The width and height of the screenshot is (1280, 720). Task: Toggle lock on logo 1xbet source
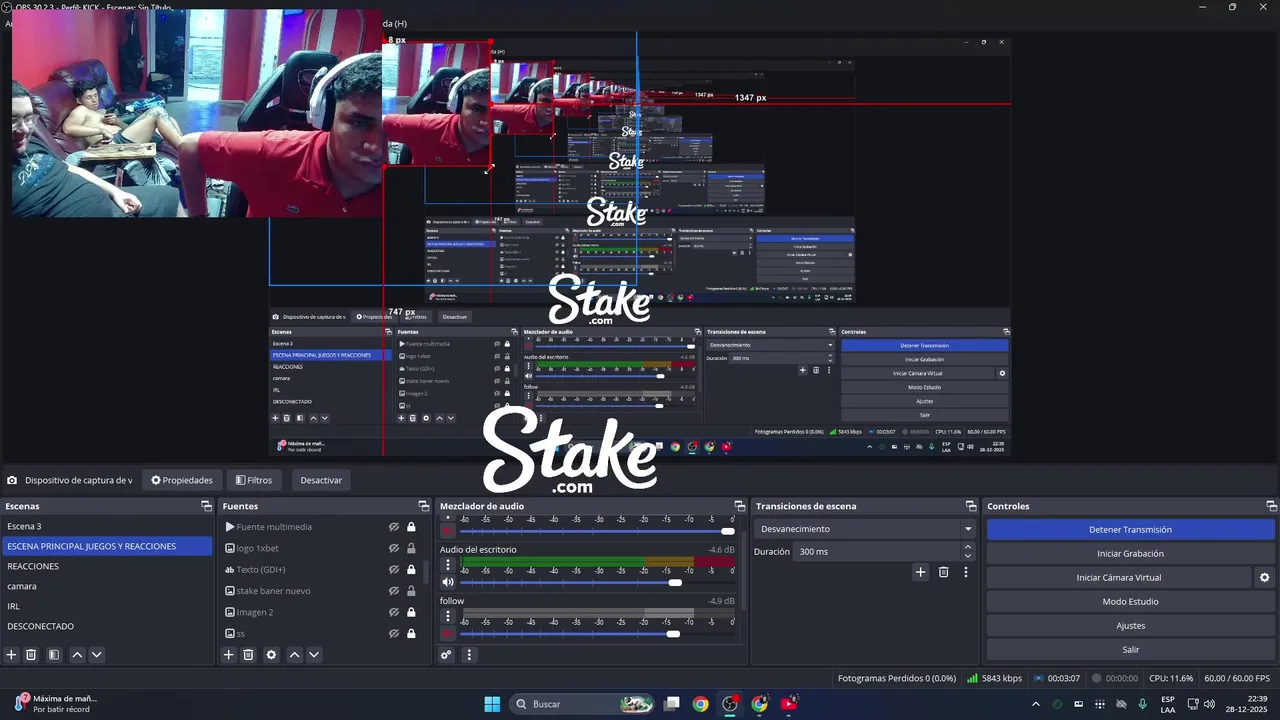[x=411, y=548]
